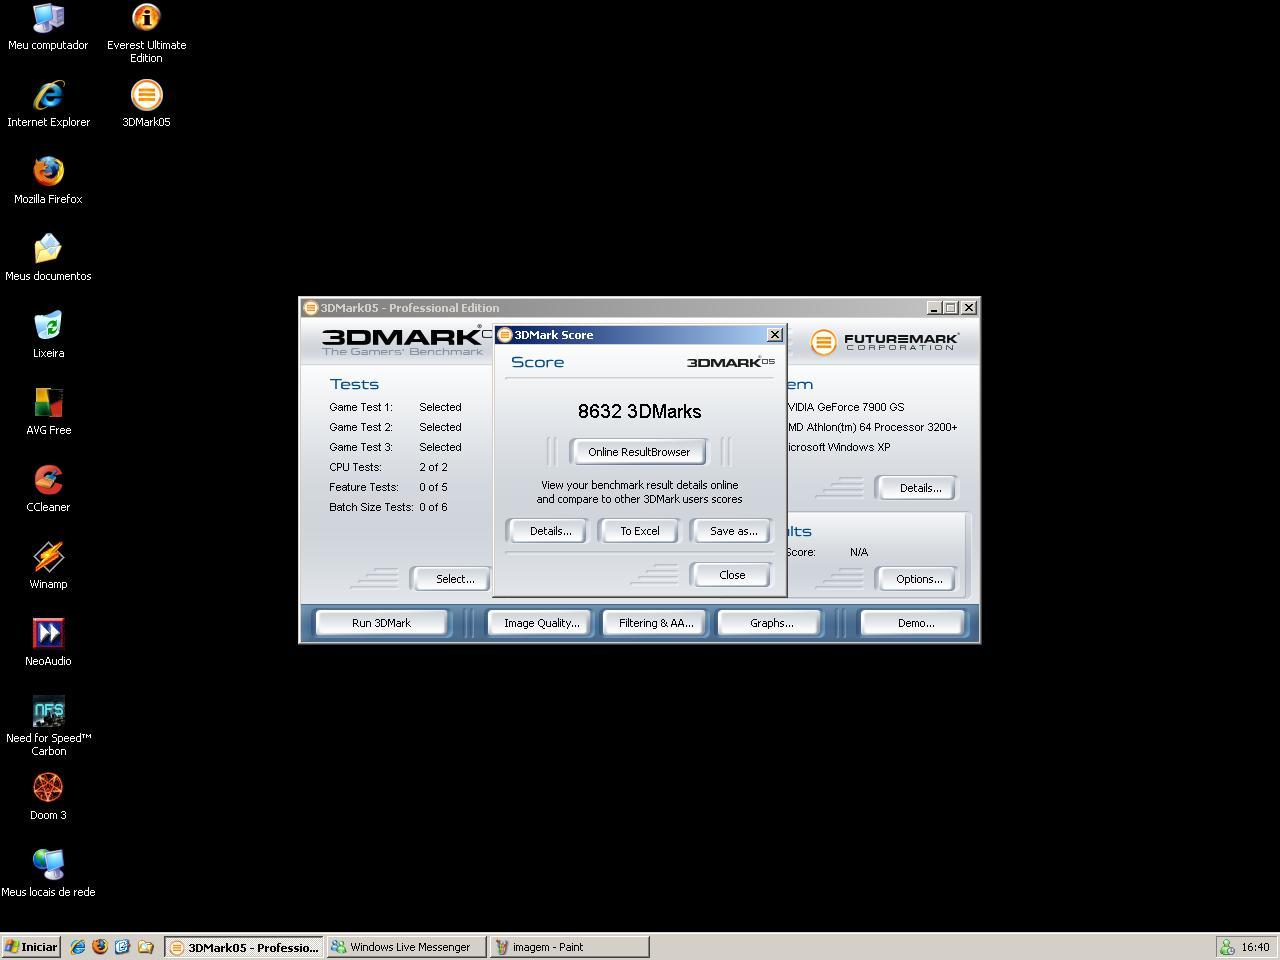Click the N/A score value
The image size is (1280, 960).
pos(859,552)
